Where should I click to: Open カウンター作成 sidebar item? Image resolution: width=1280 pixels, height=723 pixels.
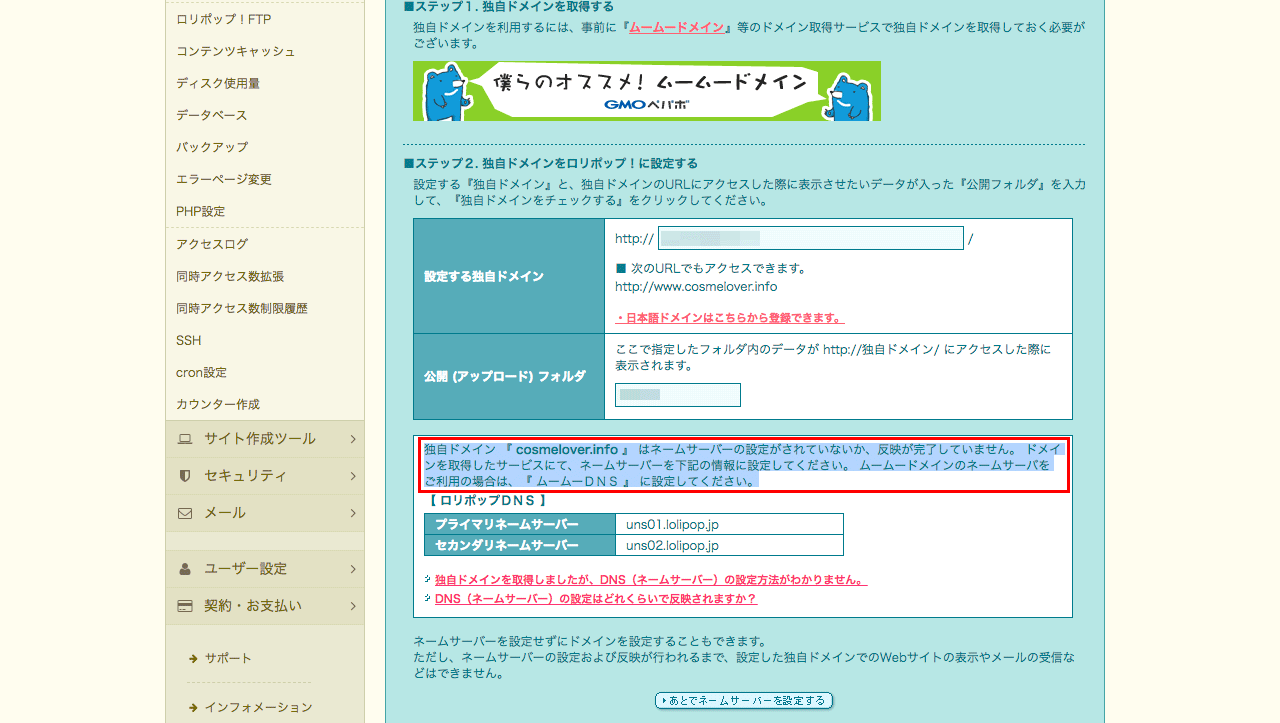pyautogui.click(x=217, y=404)
